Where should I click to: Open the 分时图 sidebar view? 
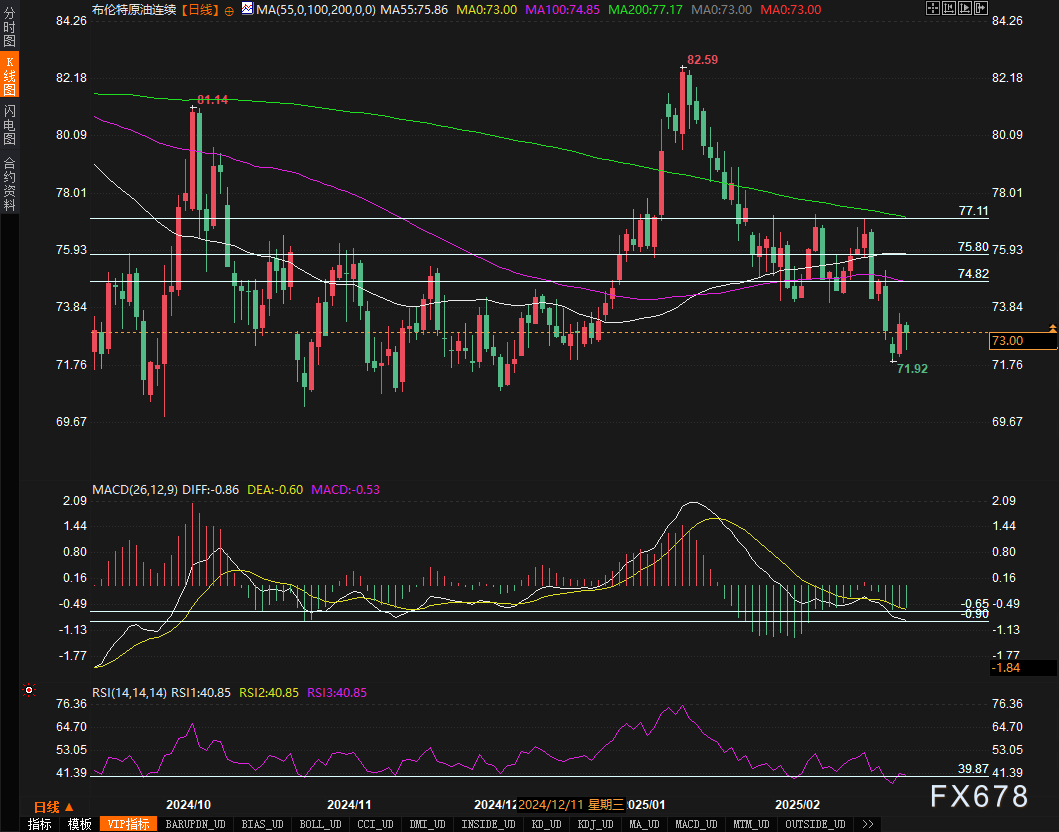(x=9, y=27)
